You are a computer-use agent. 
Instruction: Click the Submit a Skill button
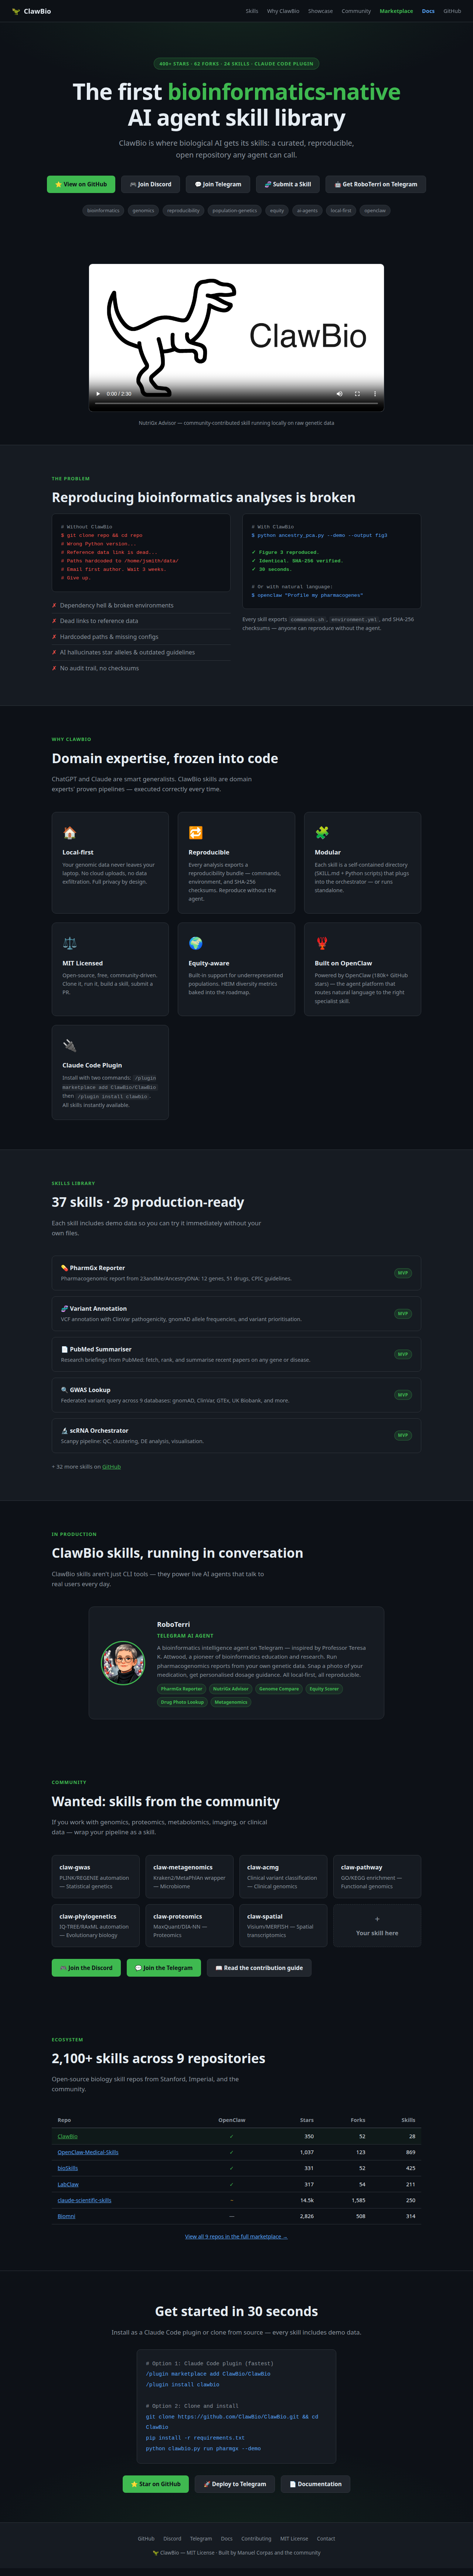[x=288, y=184]
